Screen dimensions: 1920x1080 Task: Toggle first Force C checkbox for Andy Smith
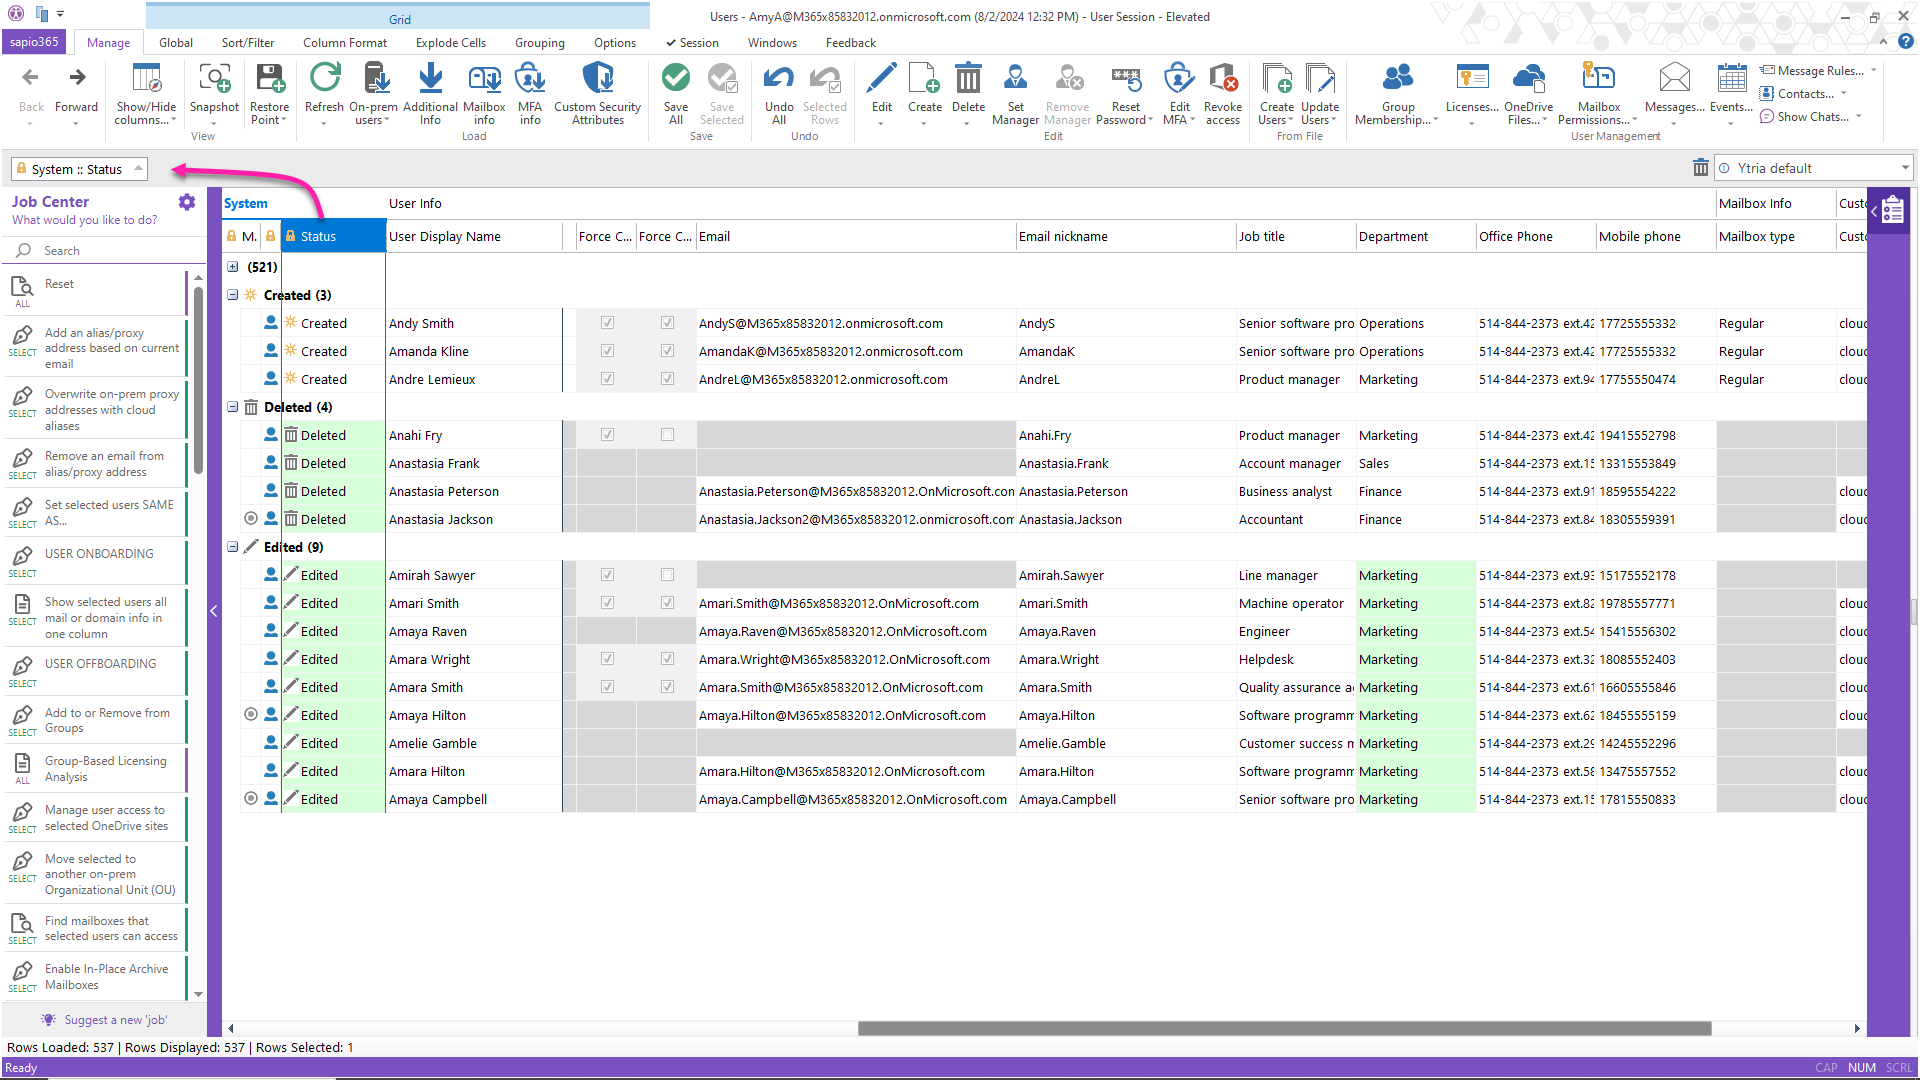[607, 323]
